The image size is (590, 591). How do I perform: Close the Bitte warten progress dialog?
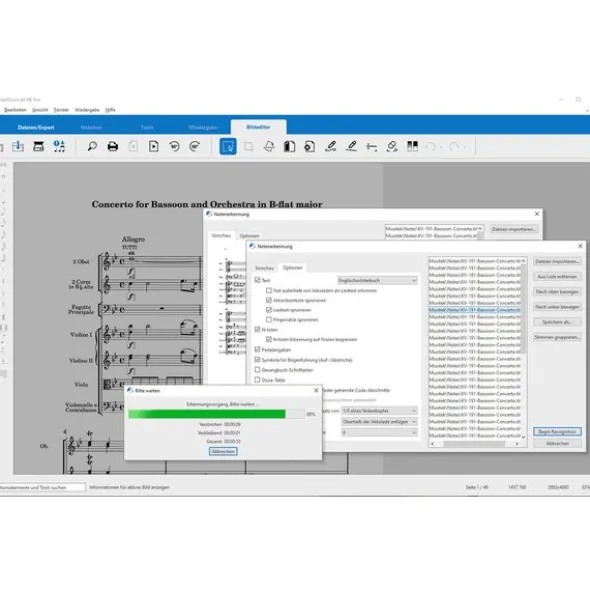(x=316, y=390)
